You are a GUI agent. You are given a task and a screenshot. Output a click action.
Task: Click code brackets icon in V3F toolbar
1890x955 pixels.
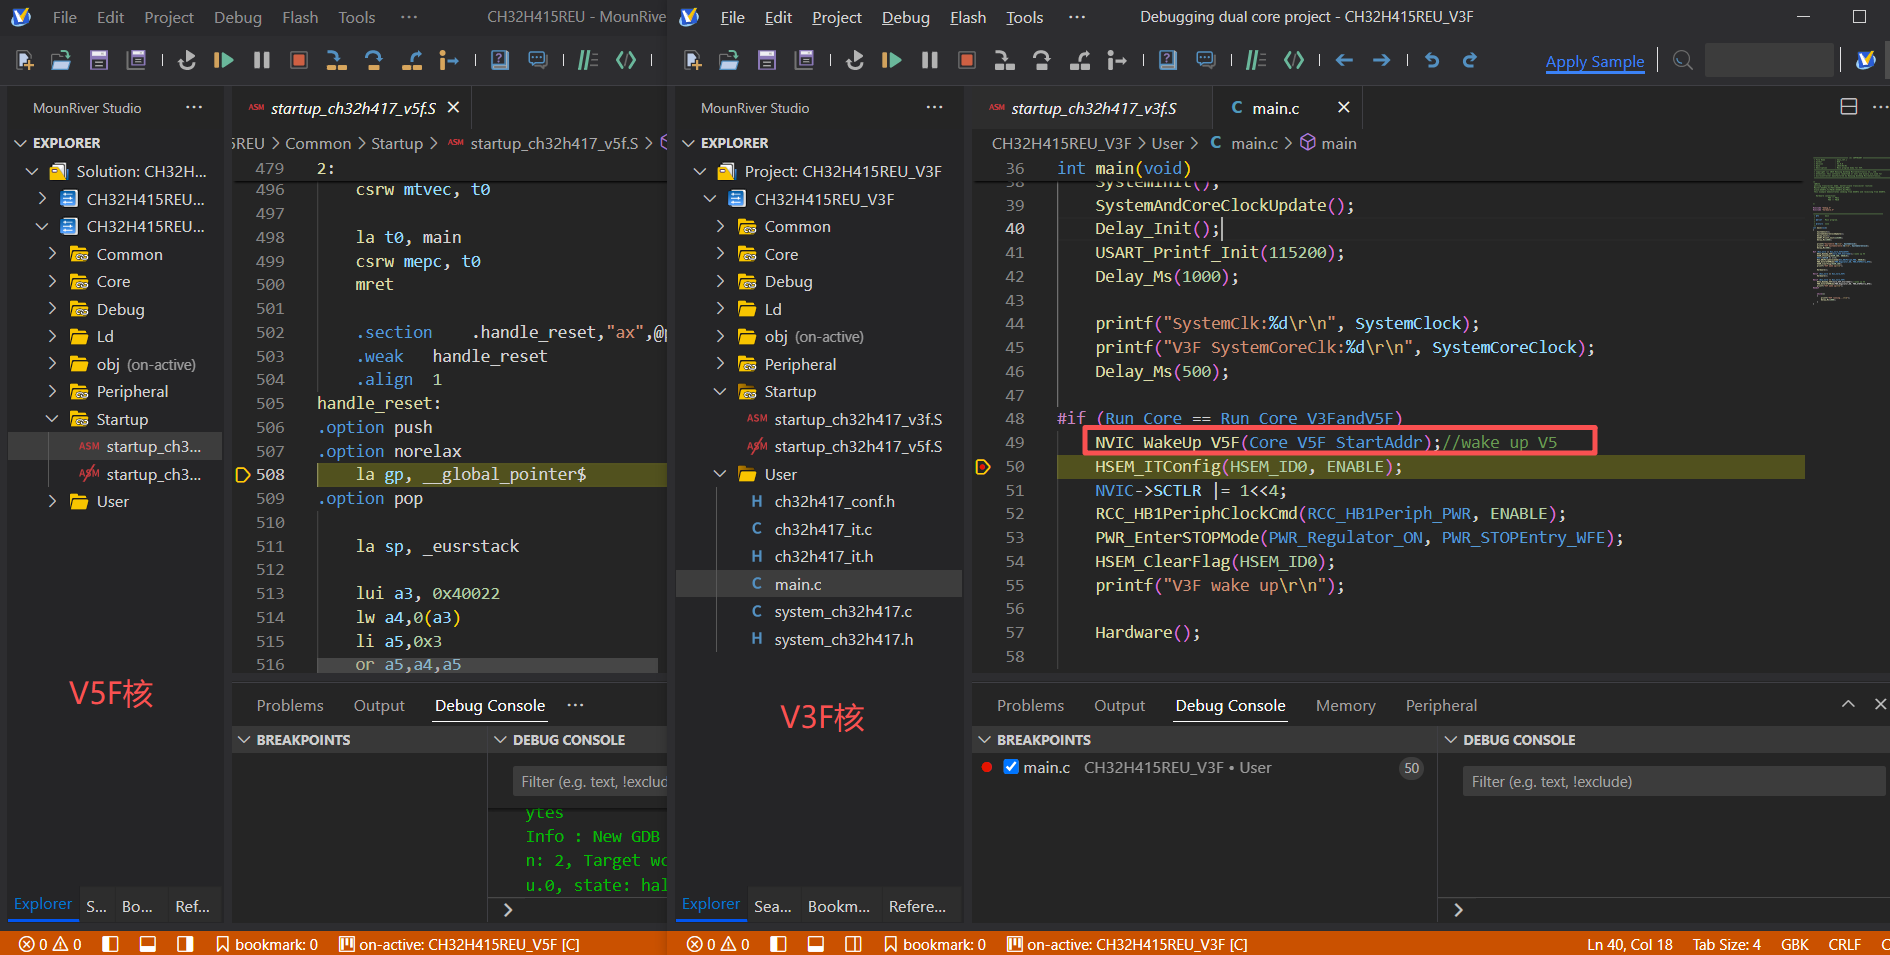tap(1294, 60)
